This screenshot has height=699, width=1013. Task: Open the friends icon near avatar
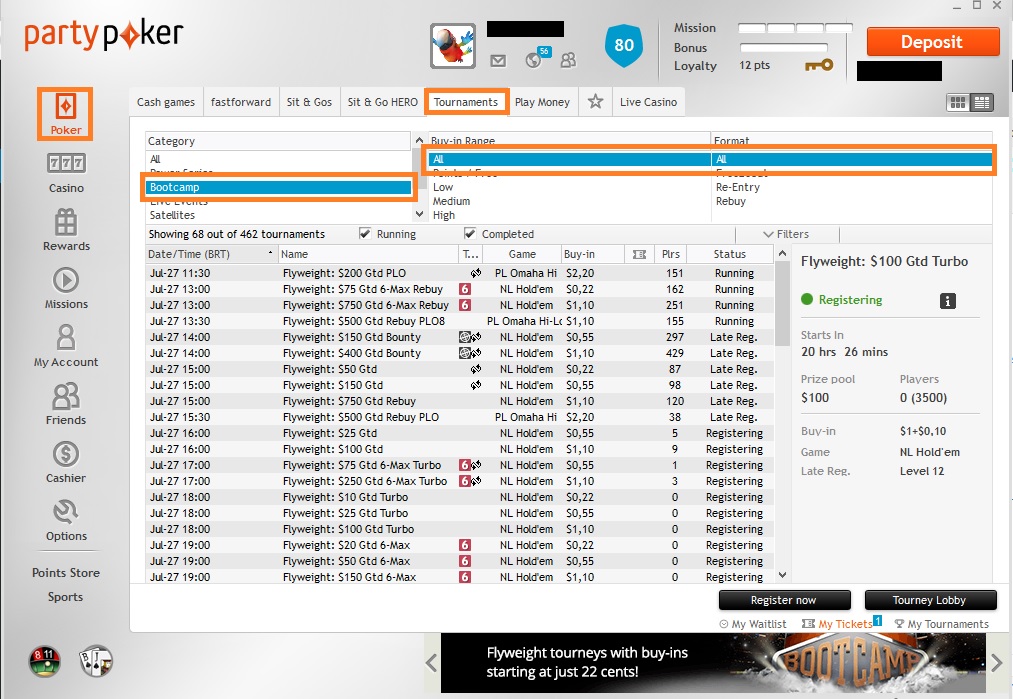pos(568,60)
